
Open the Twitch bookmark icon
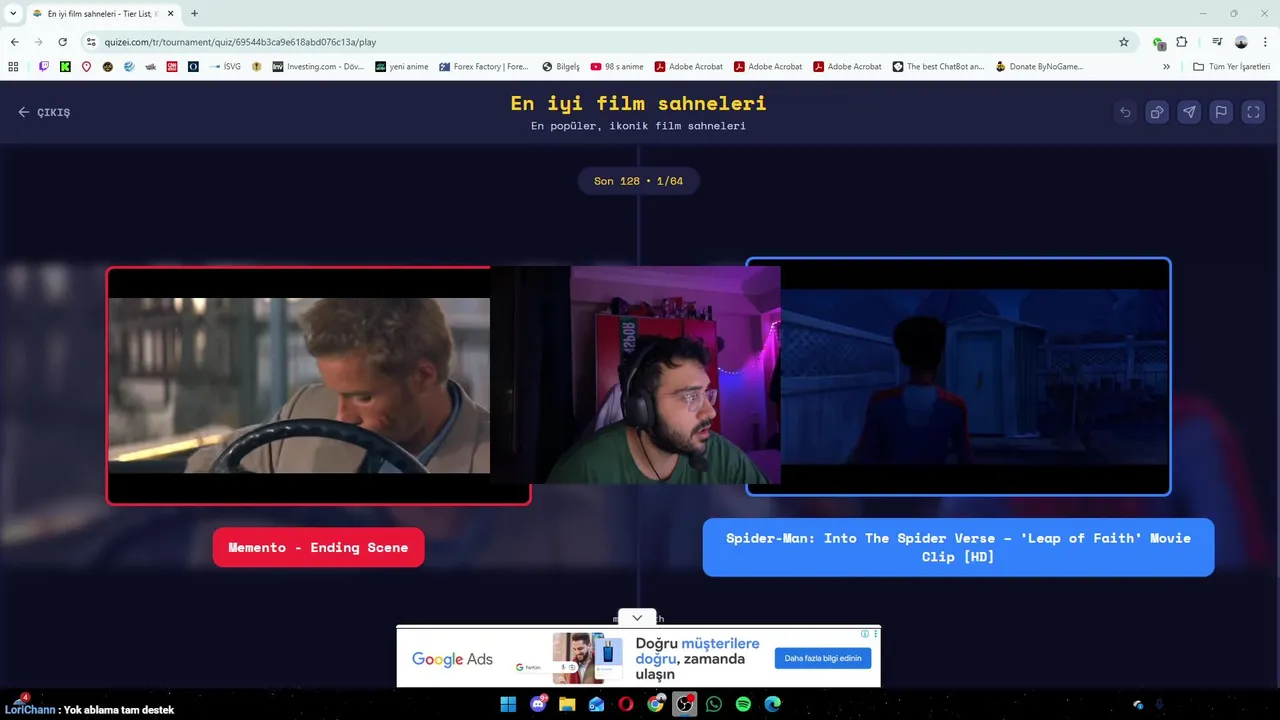click(43, 67)
